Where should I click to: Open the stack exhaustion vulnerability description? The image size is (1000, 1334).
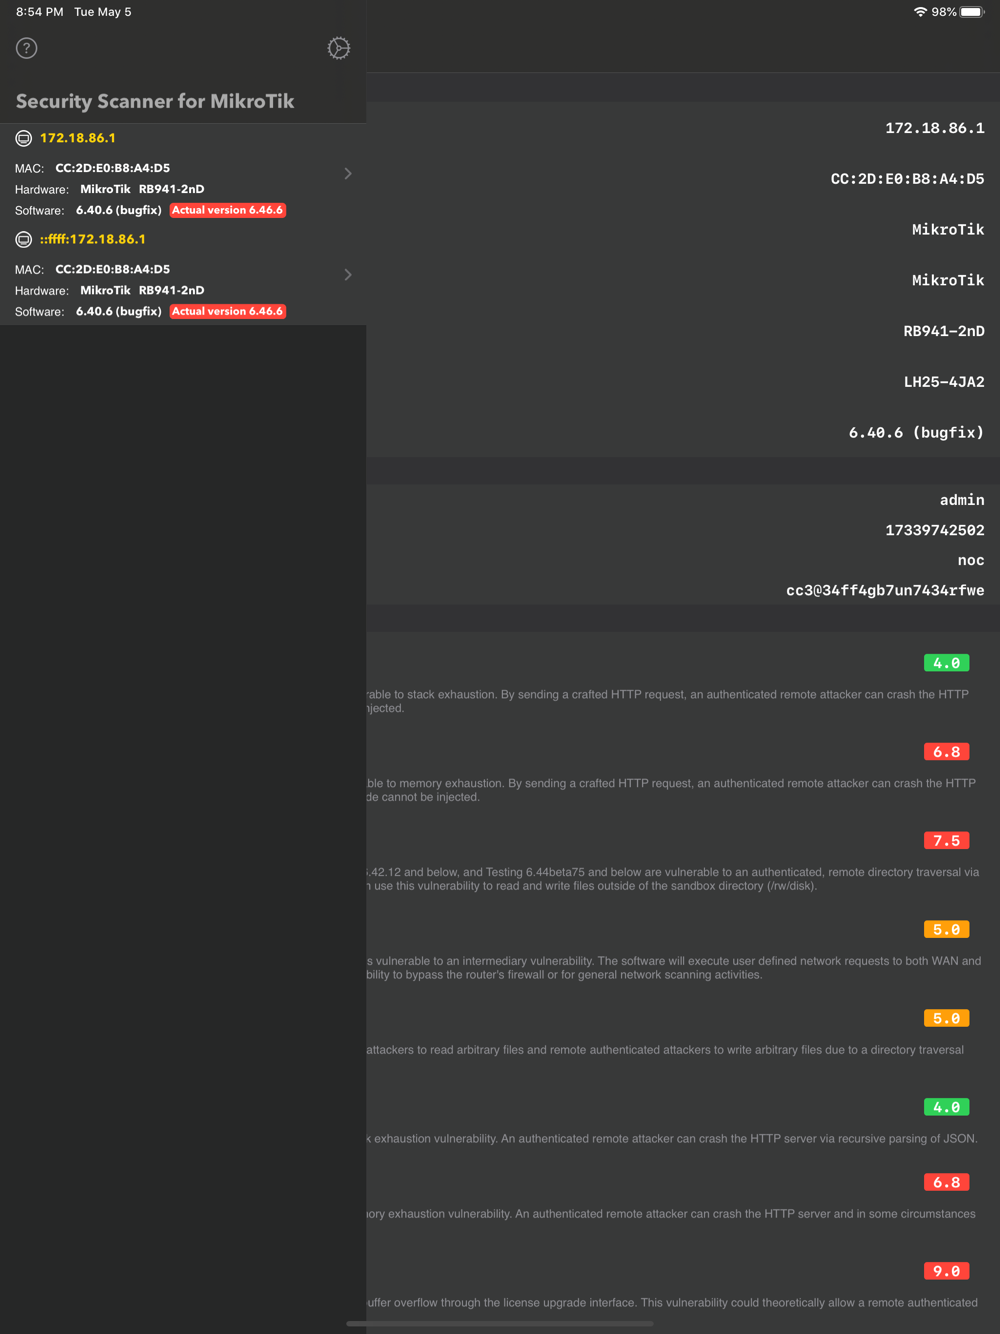[668, 701]
